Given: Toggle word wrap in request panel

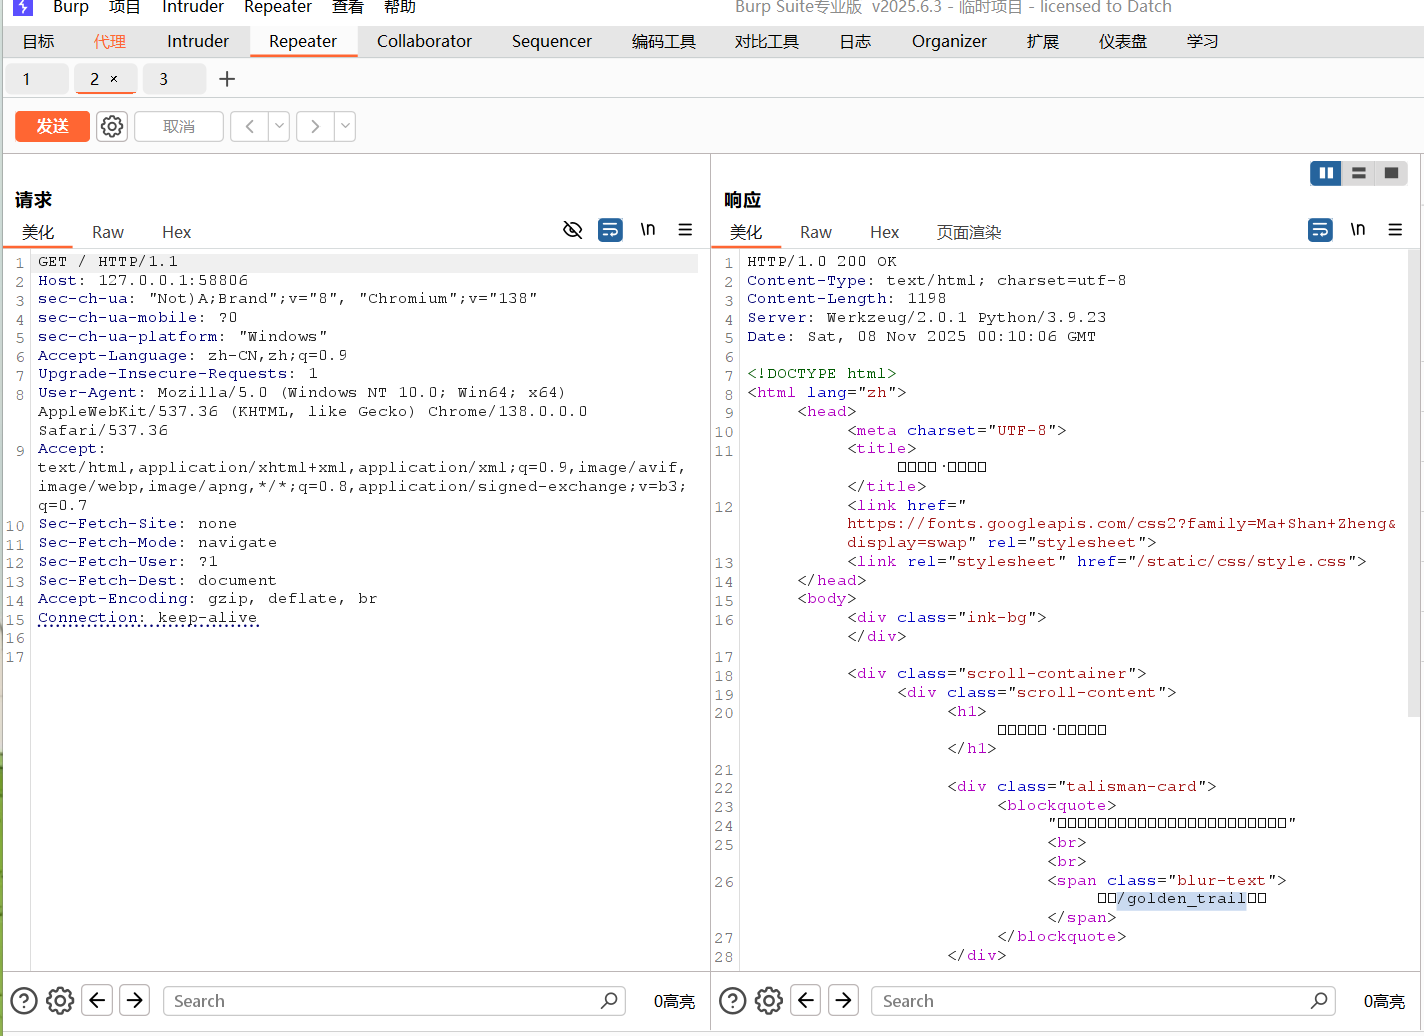Looking at the screenshot, I should point(610,230).
